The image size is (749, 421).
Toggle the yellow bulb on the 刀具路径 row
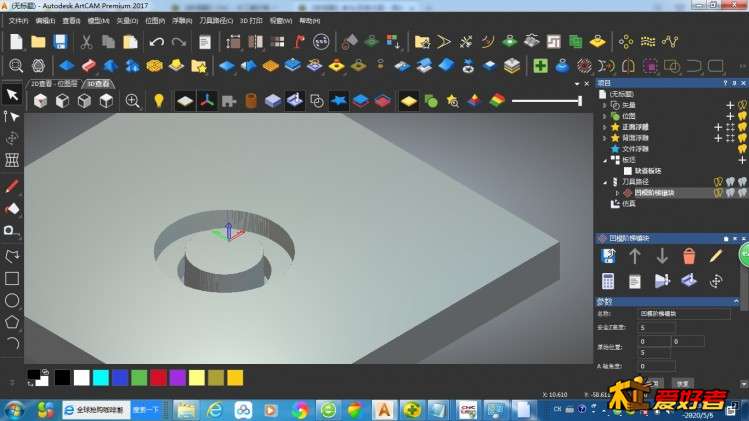(x=718, y=182)
